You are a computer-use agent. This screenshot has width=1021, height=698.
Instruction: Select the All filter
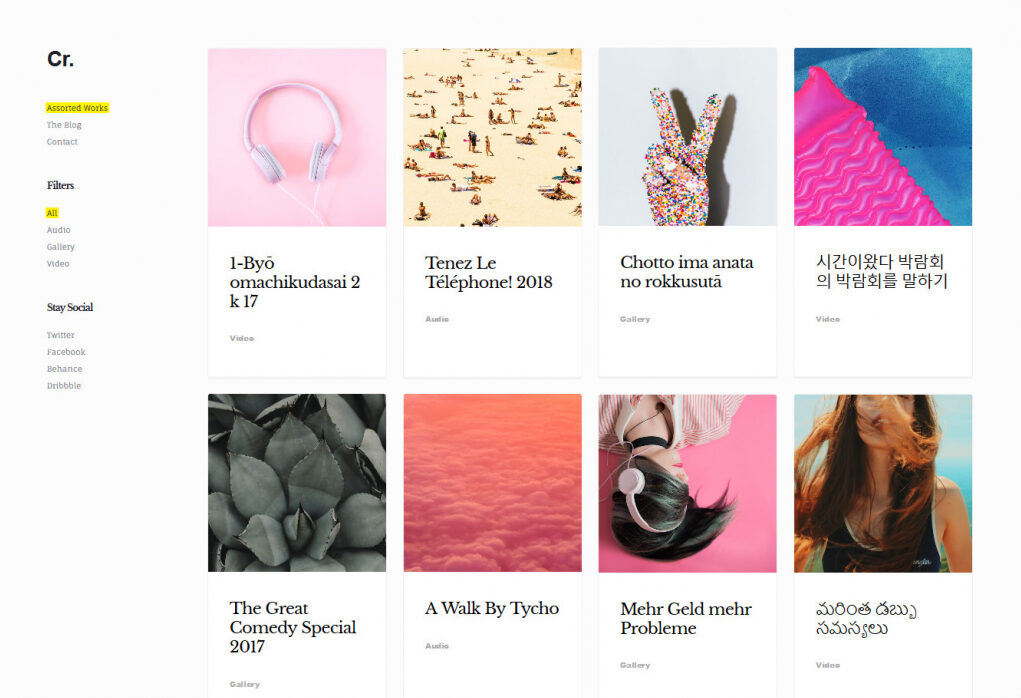click(x=52, y=213)
